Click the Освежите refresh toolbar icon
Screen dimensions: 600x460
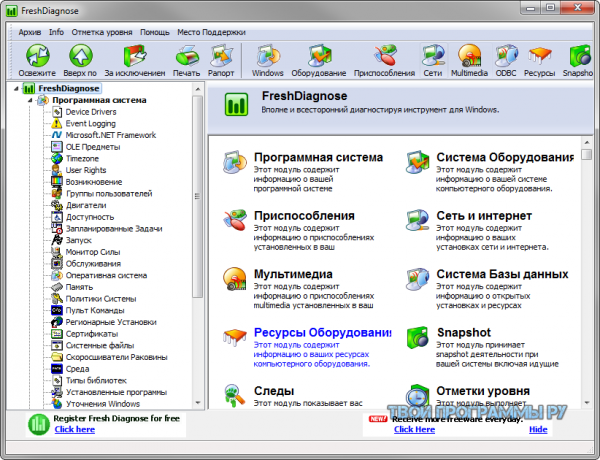click(x=38, y=55)
